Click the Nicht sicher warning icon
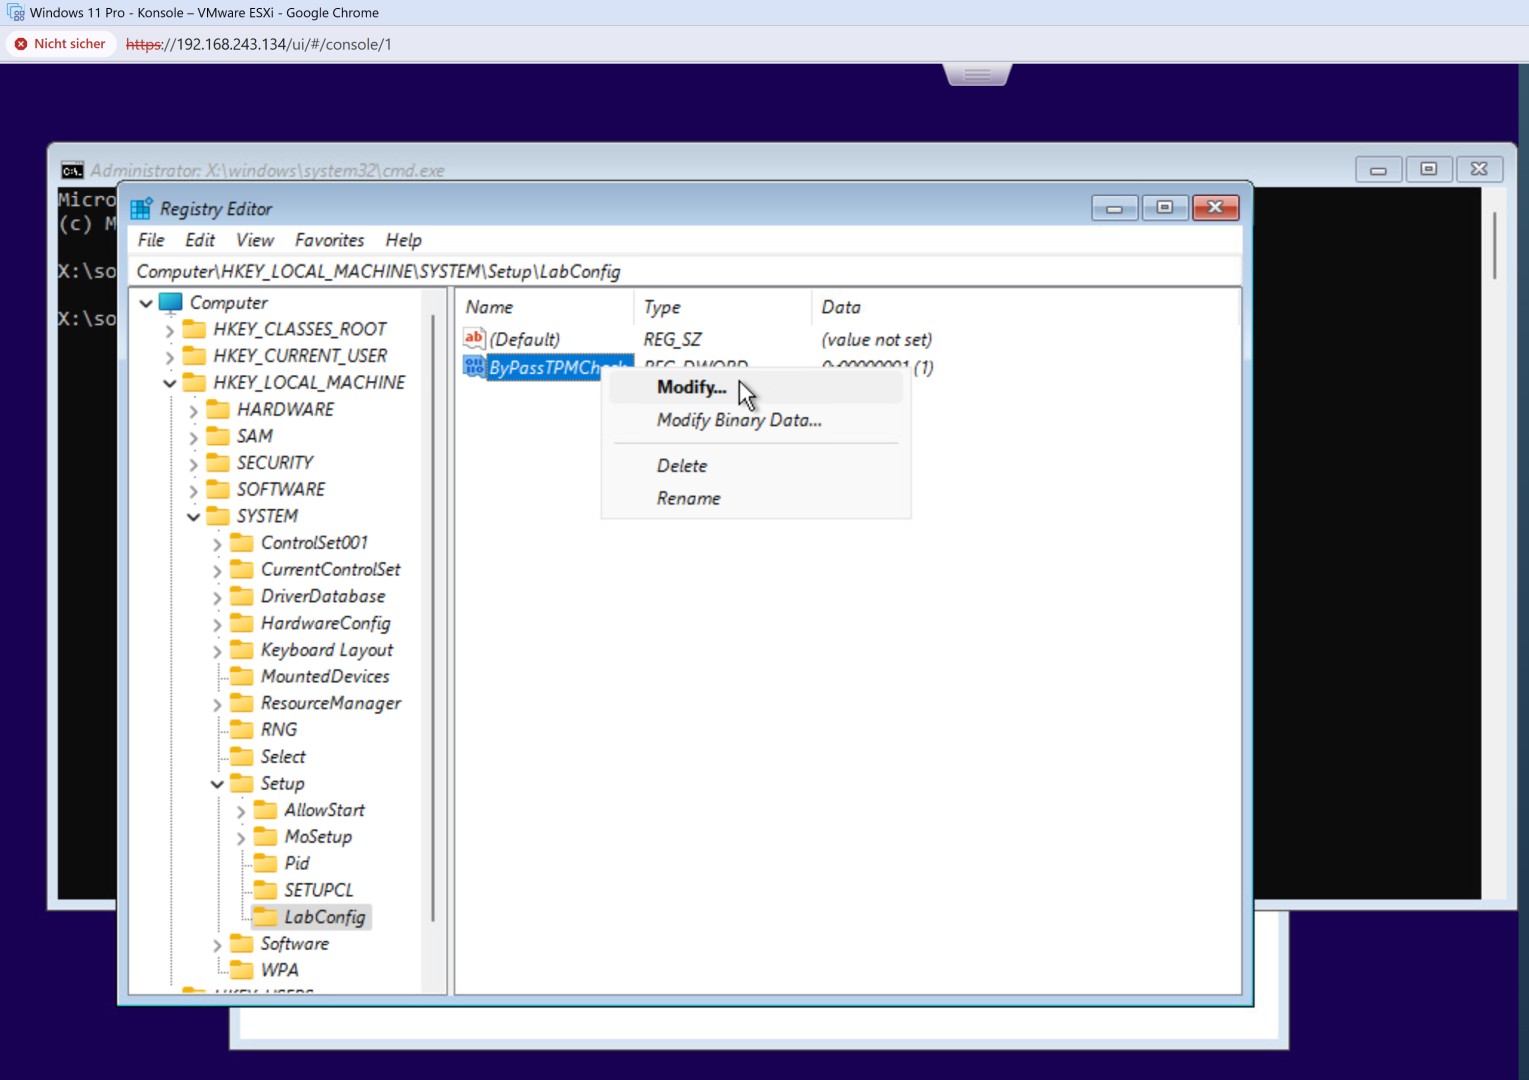Screen dimensions: 1529x1080 21,44
